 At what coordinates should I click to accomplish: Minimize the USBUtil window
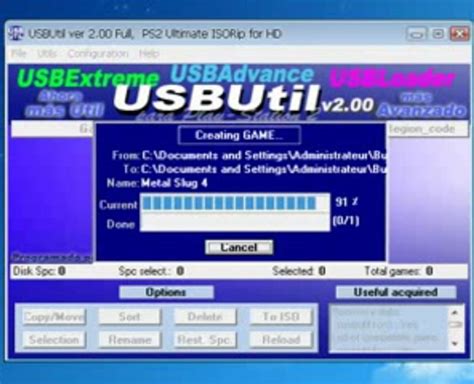point(416,34)
